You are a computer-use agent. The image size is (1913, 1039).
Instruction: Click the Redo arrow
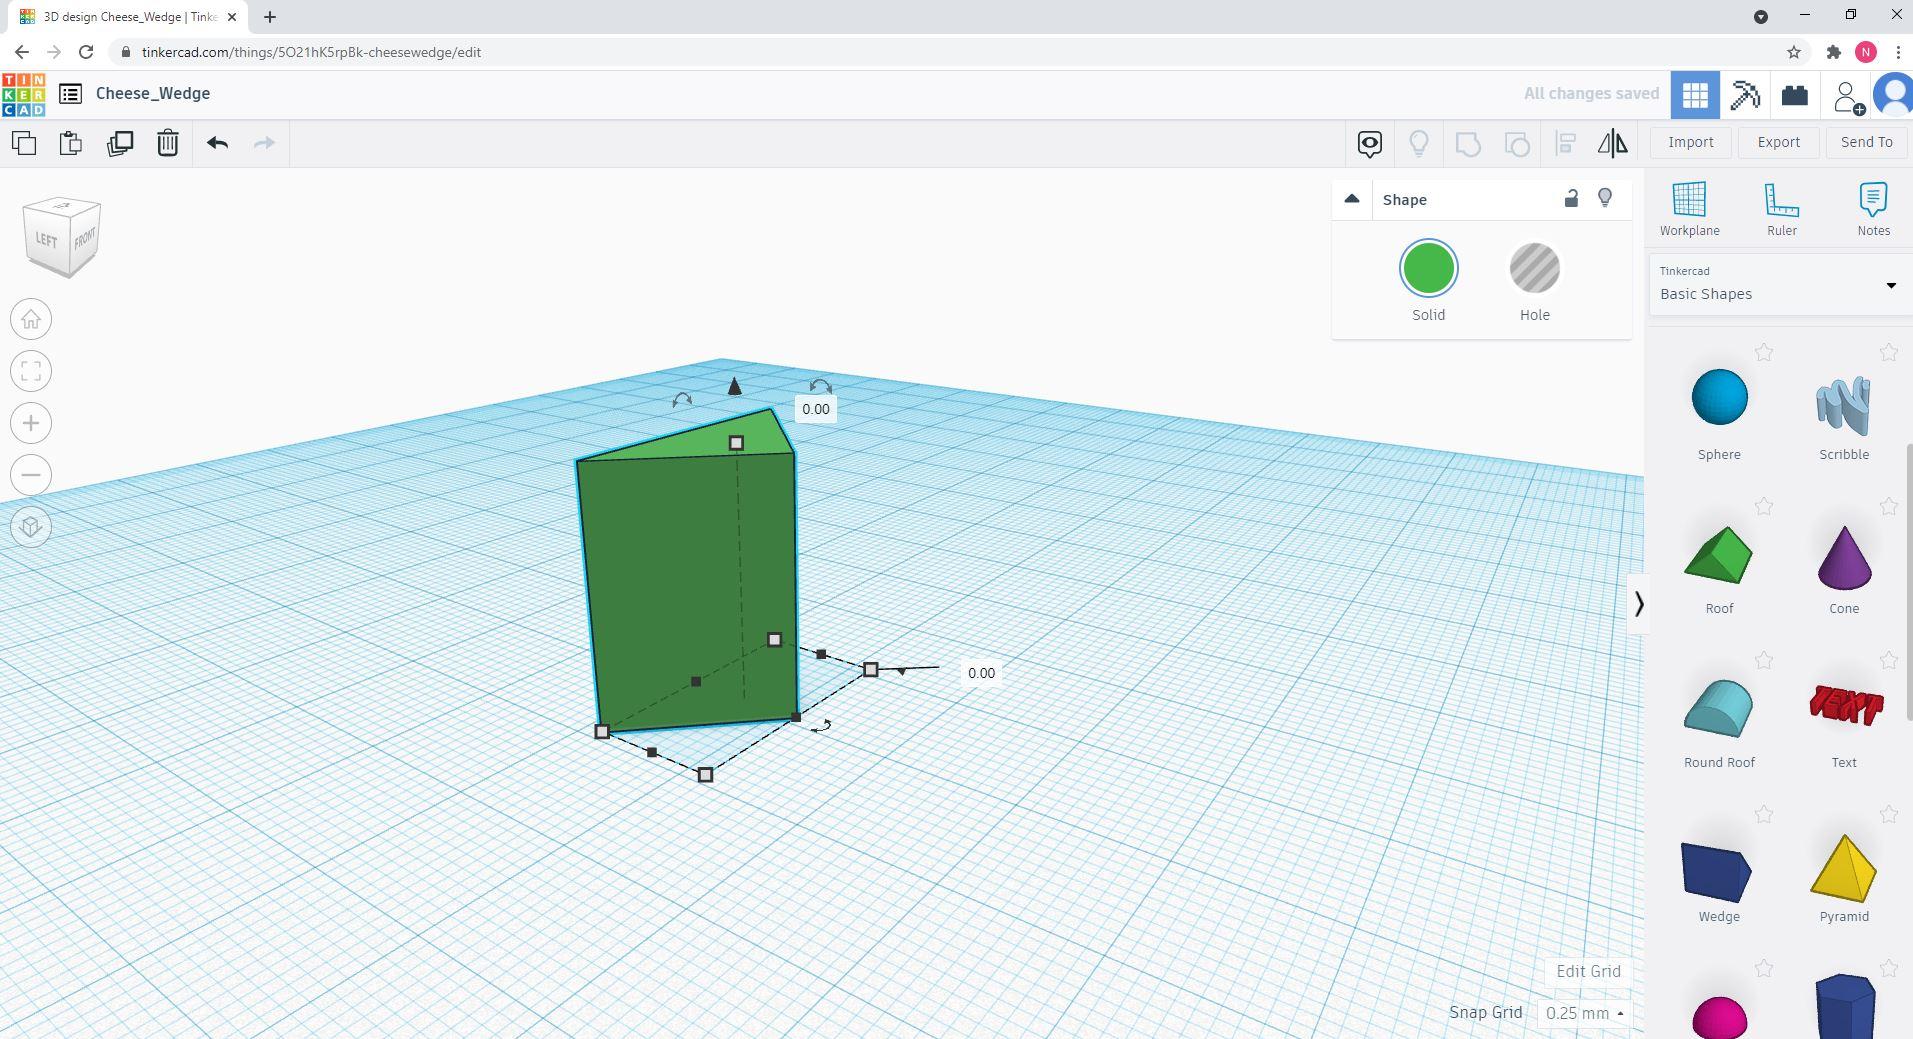[264, 143]
